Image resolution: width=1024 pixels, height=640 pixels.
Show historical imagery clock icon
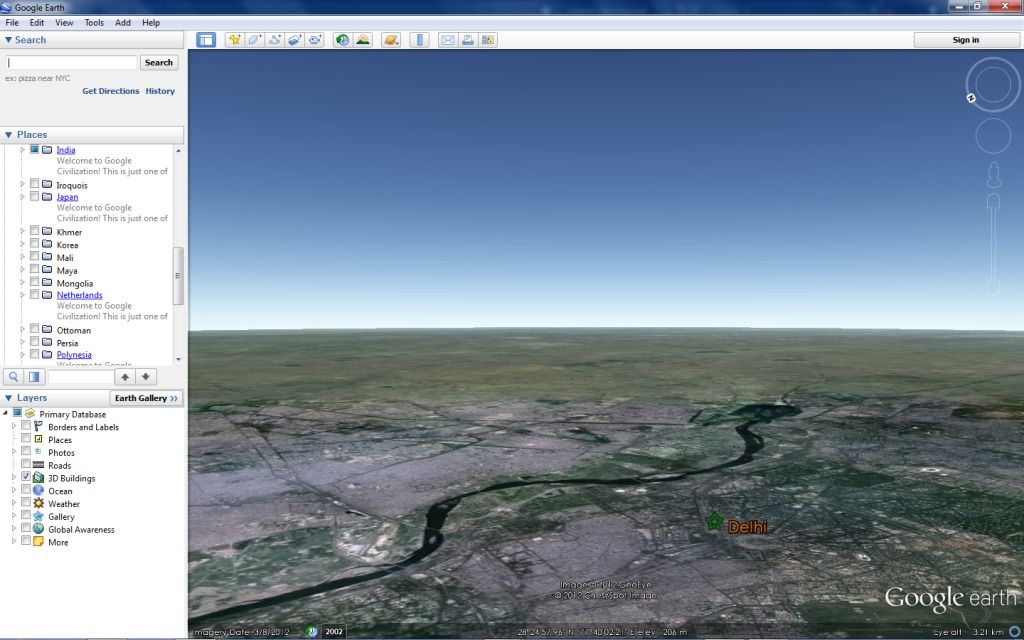click(342, 40)
